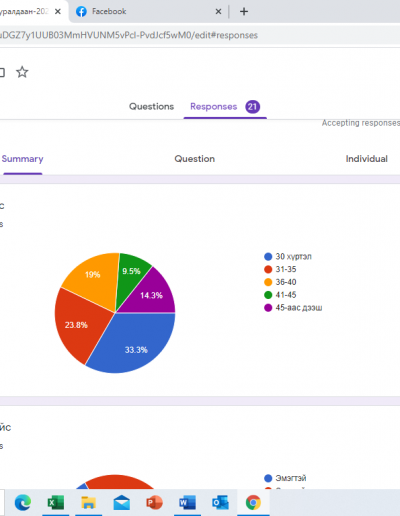
Task: Click the orange 36-40 legend dot
Action: click(268, 282)
